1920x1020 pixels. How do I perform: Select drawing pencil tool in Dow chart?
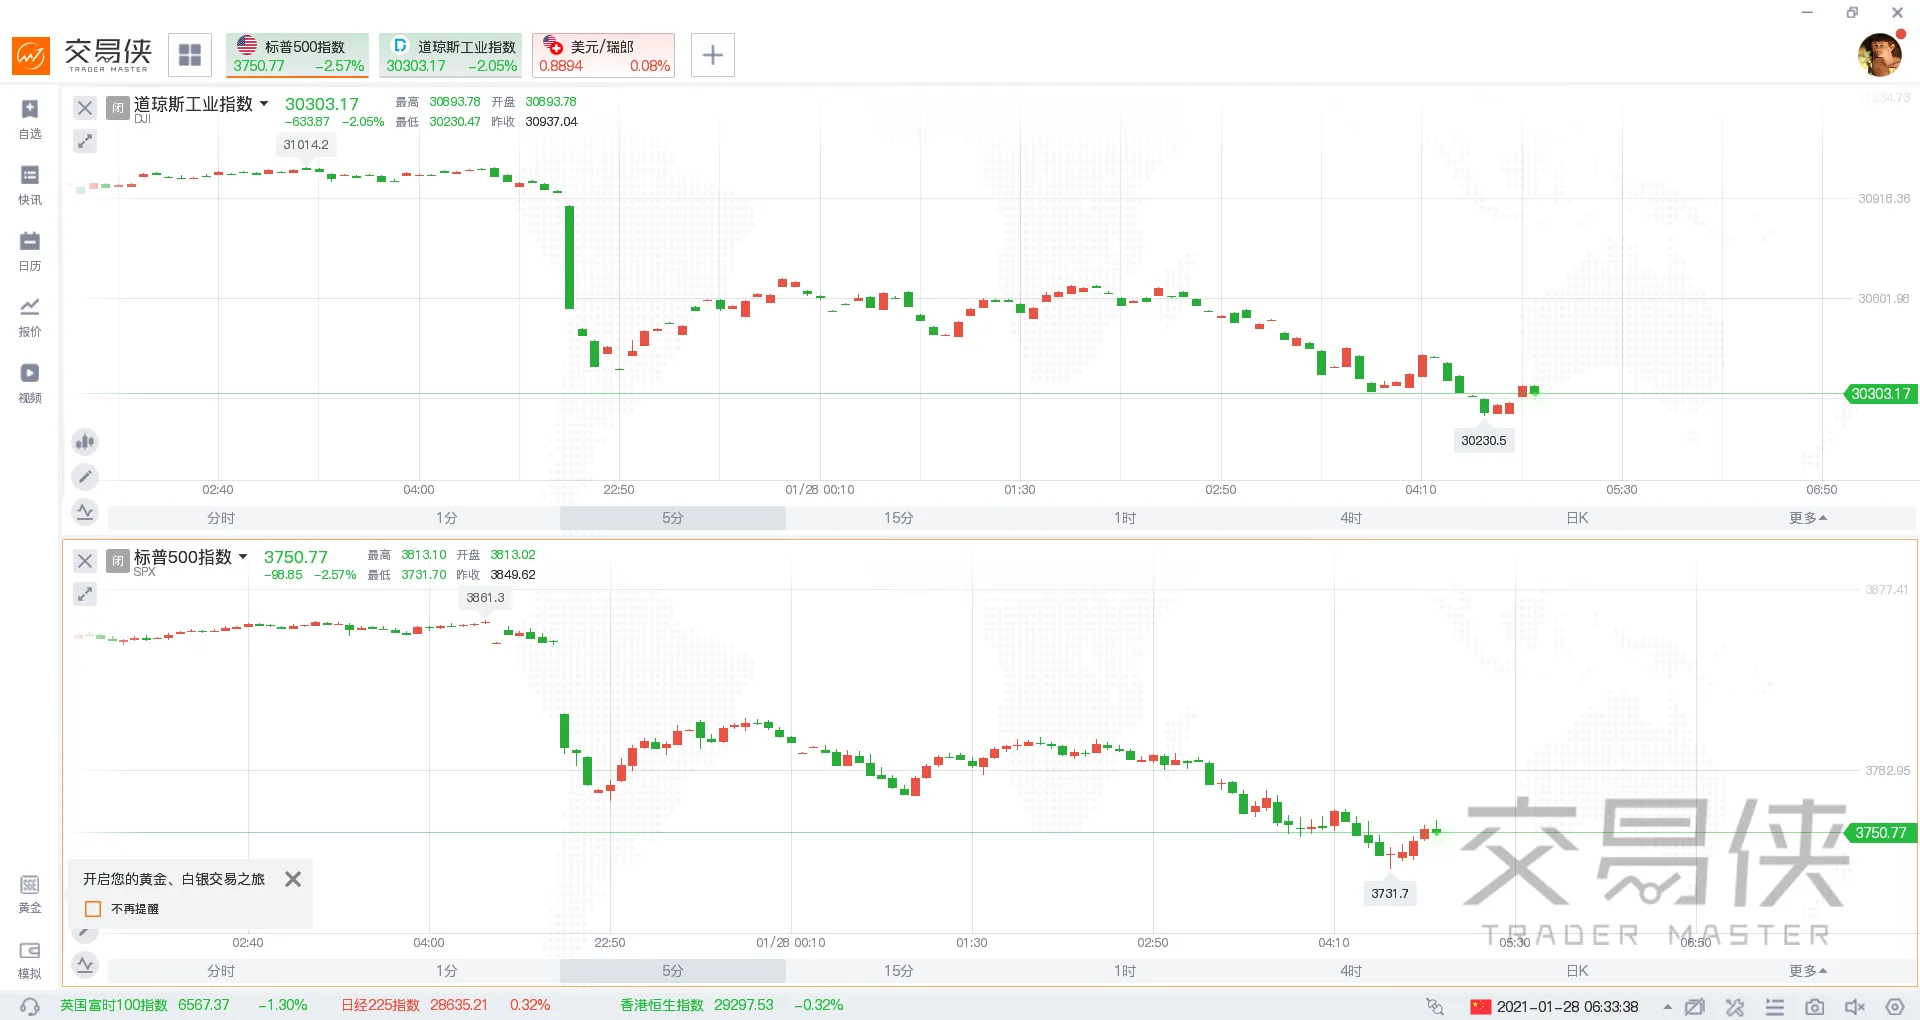85,477
